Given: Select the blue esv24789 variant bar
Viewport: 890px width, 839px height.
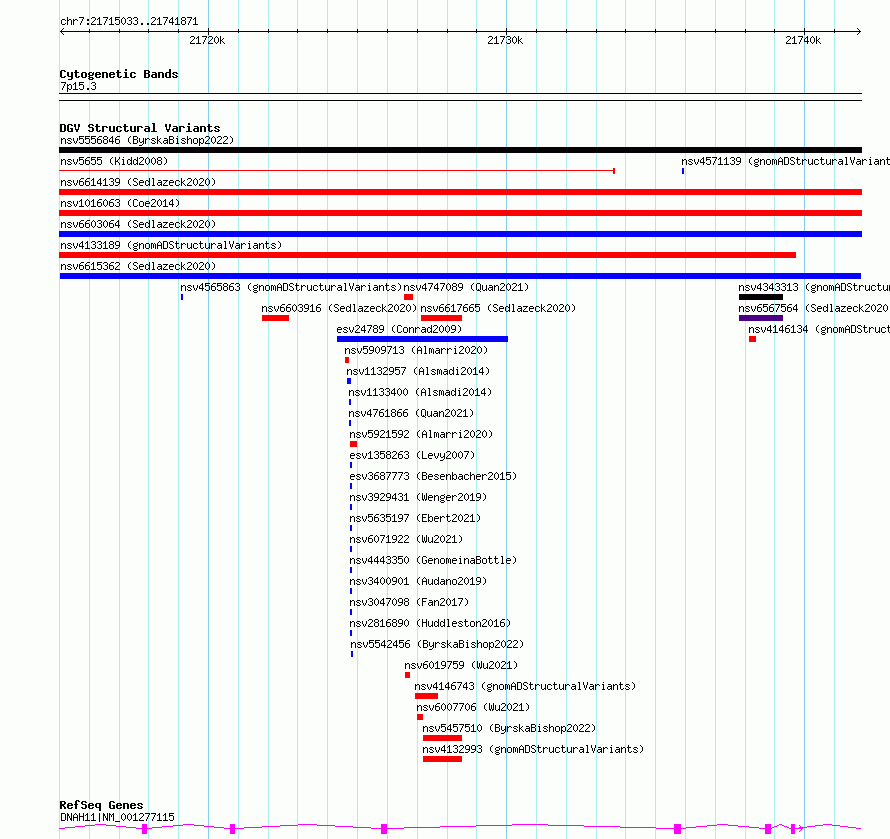Looking at the screenshot, I should [x=422, y=339].
